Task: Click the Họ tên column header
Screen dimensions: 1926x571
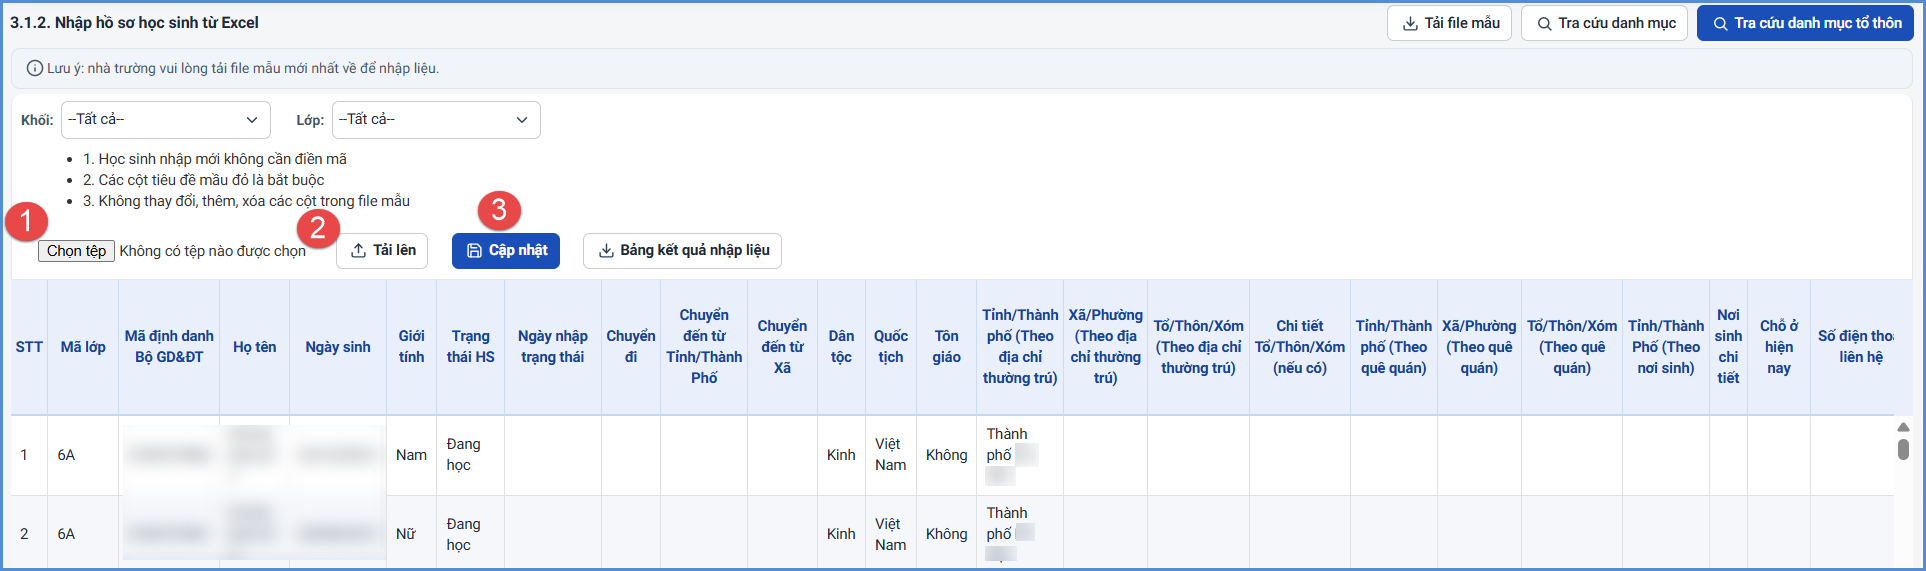Action: pyautogui.click(x=255, y=347)
